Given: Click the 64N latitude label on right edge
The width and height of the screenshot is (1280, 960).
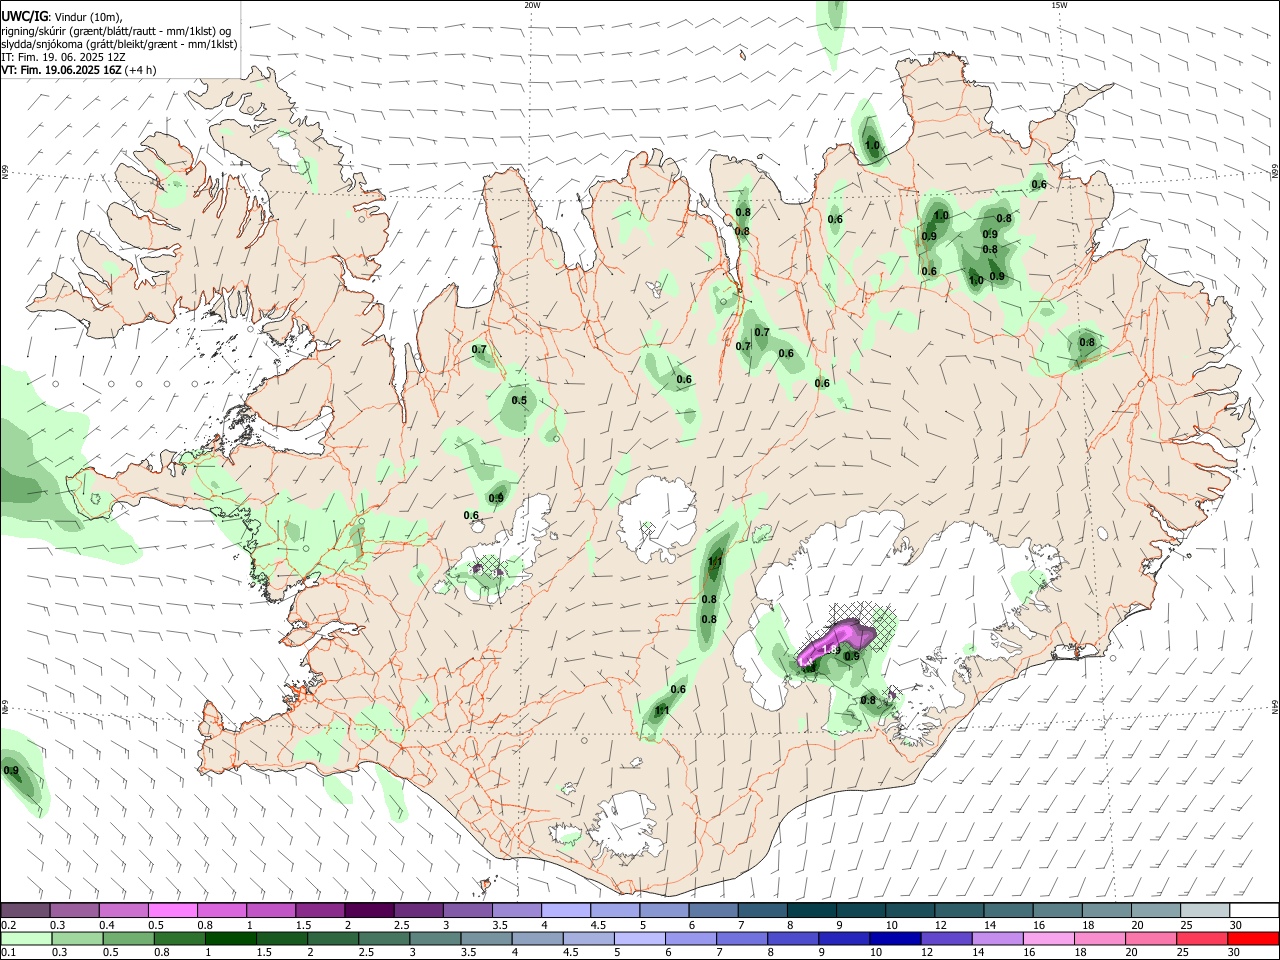Looking at the screenshot, I should point(1275,707).
